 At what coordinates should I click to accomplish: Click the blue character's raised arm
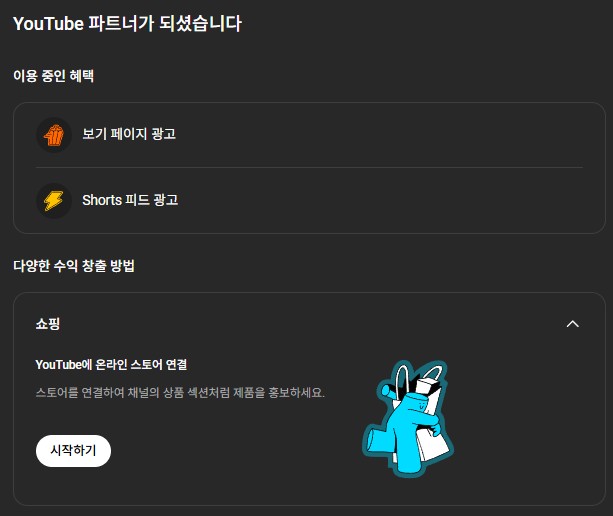click(x=390, y=393)
